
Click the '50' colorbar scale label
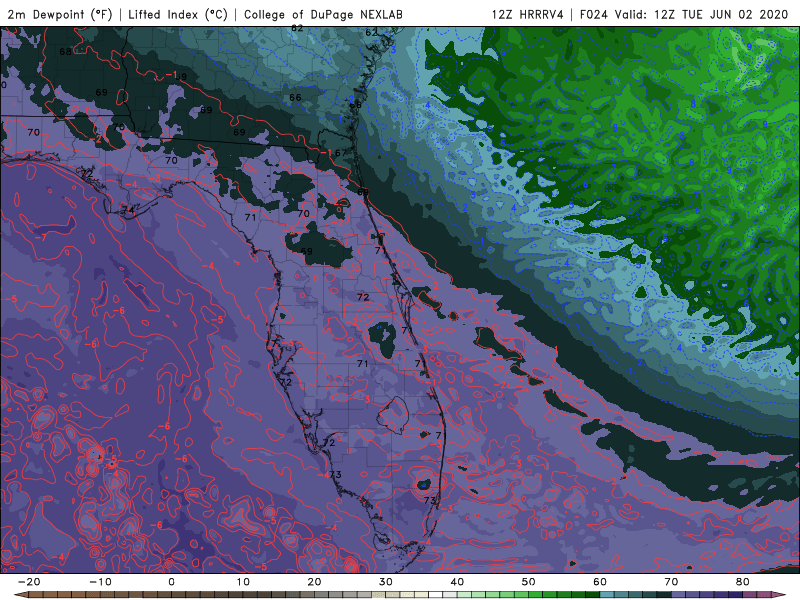tap(529, 582)
